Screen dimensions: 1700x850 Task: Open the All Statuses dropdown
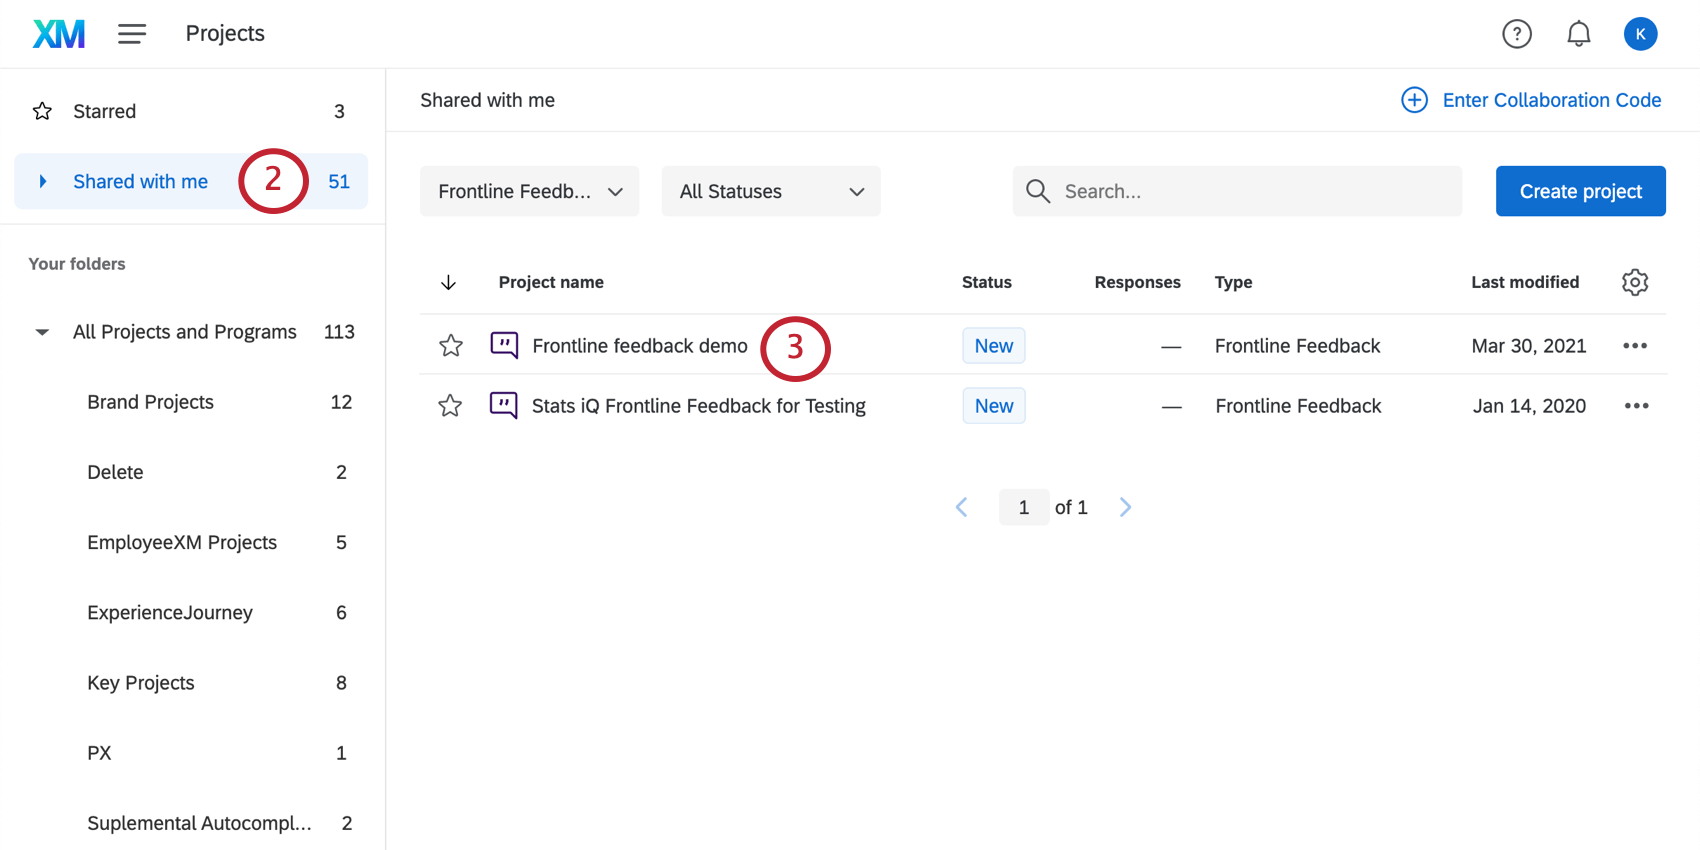(771, 191)
